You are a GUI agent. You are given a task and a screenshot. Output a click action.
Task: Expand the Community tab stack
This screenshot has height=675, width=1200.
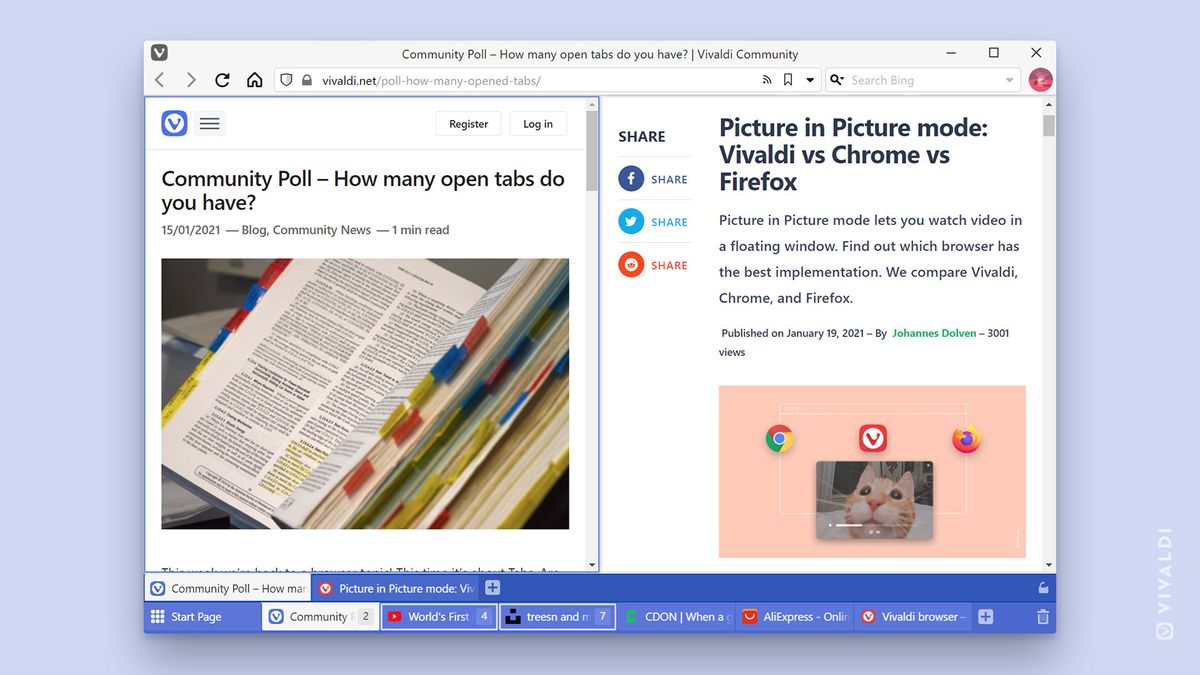[320, 617]
